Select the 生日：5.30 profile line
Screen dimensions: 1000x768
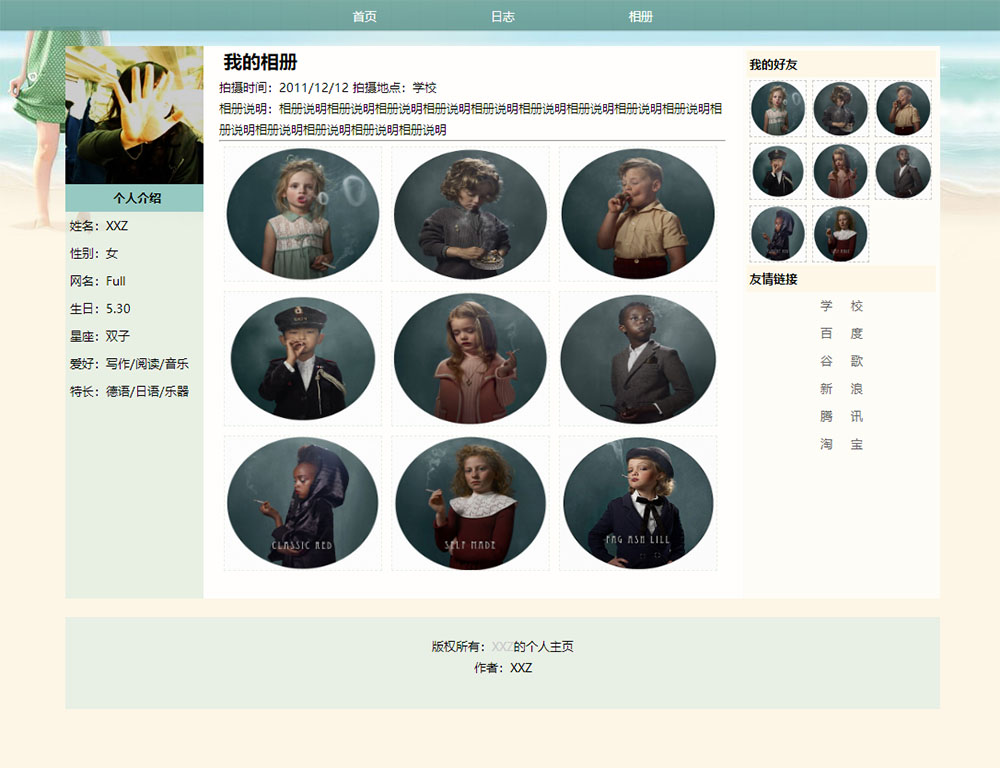[x=100, y=309]
